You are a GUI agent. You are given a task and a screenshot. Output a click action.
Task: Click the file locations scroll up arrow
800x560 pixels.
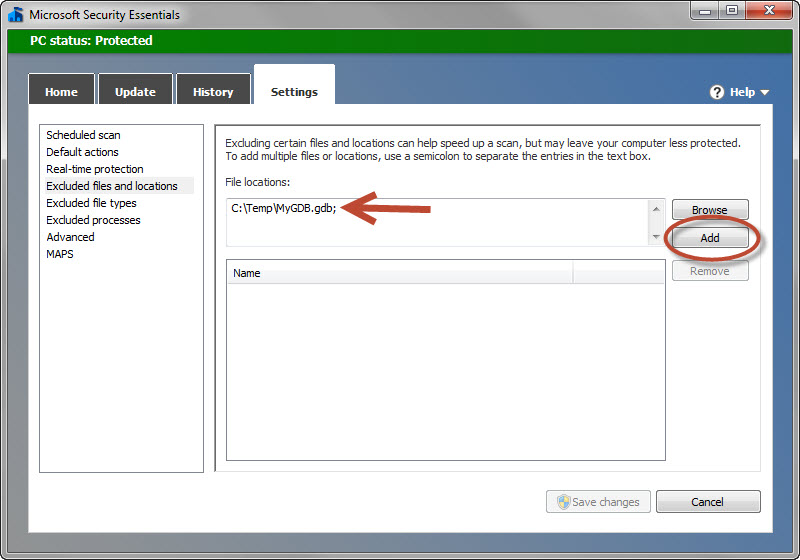pyautogui.click(x=656, y=209)
